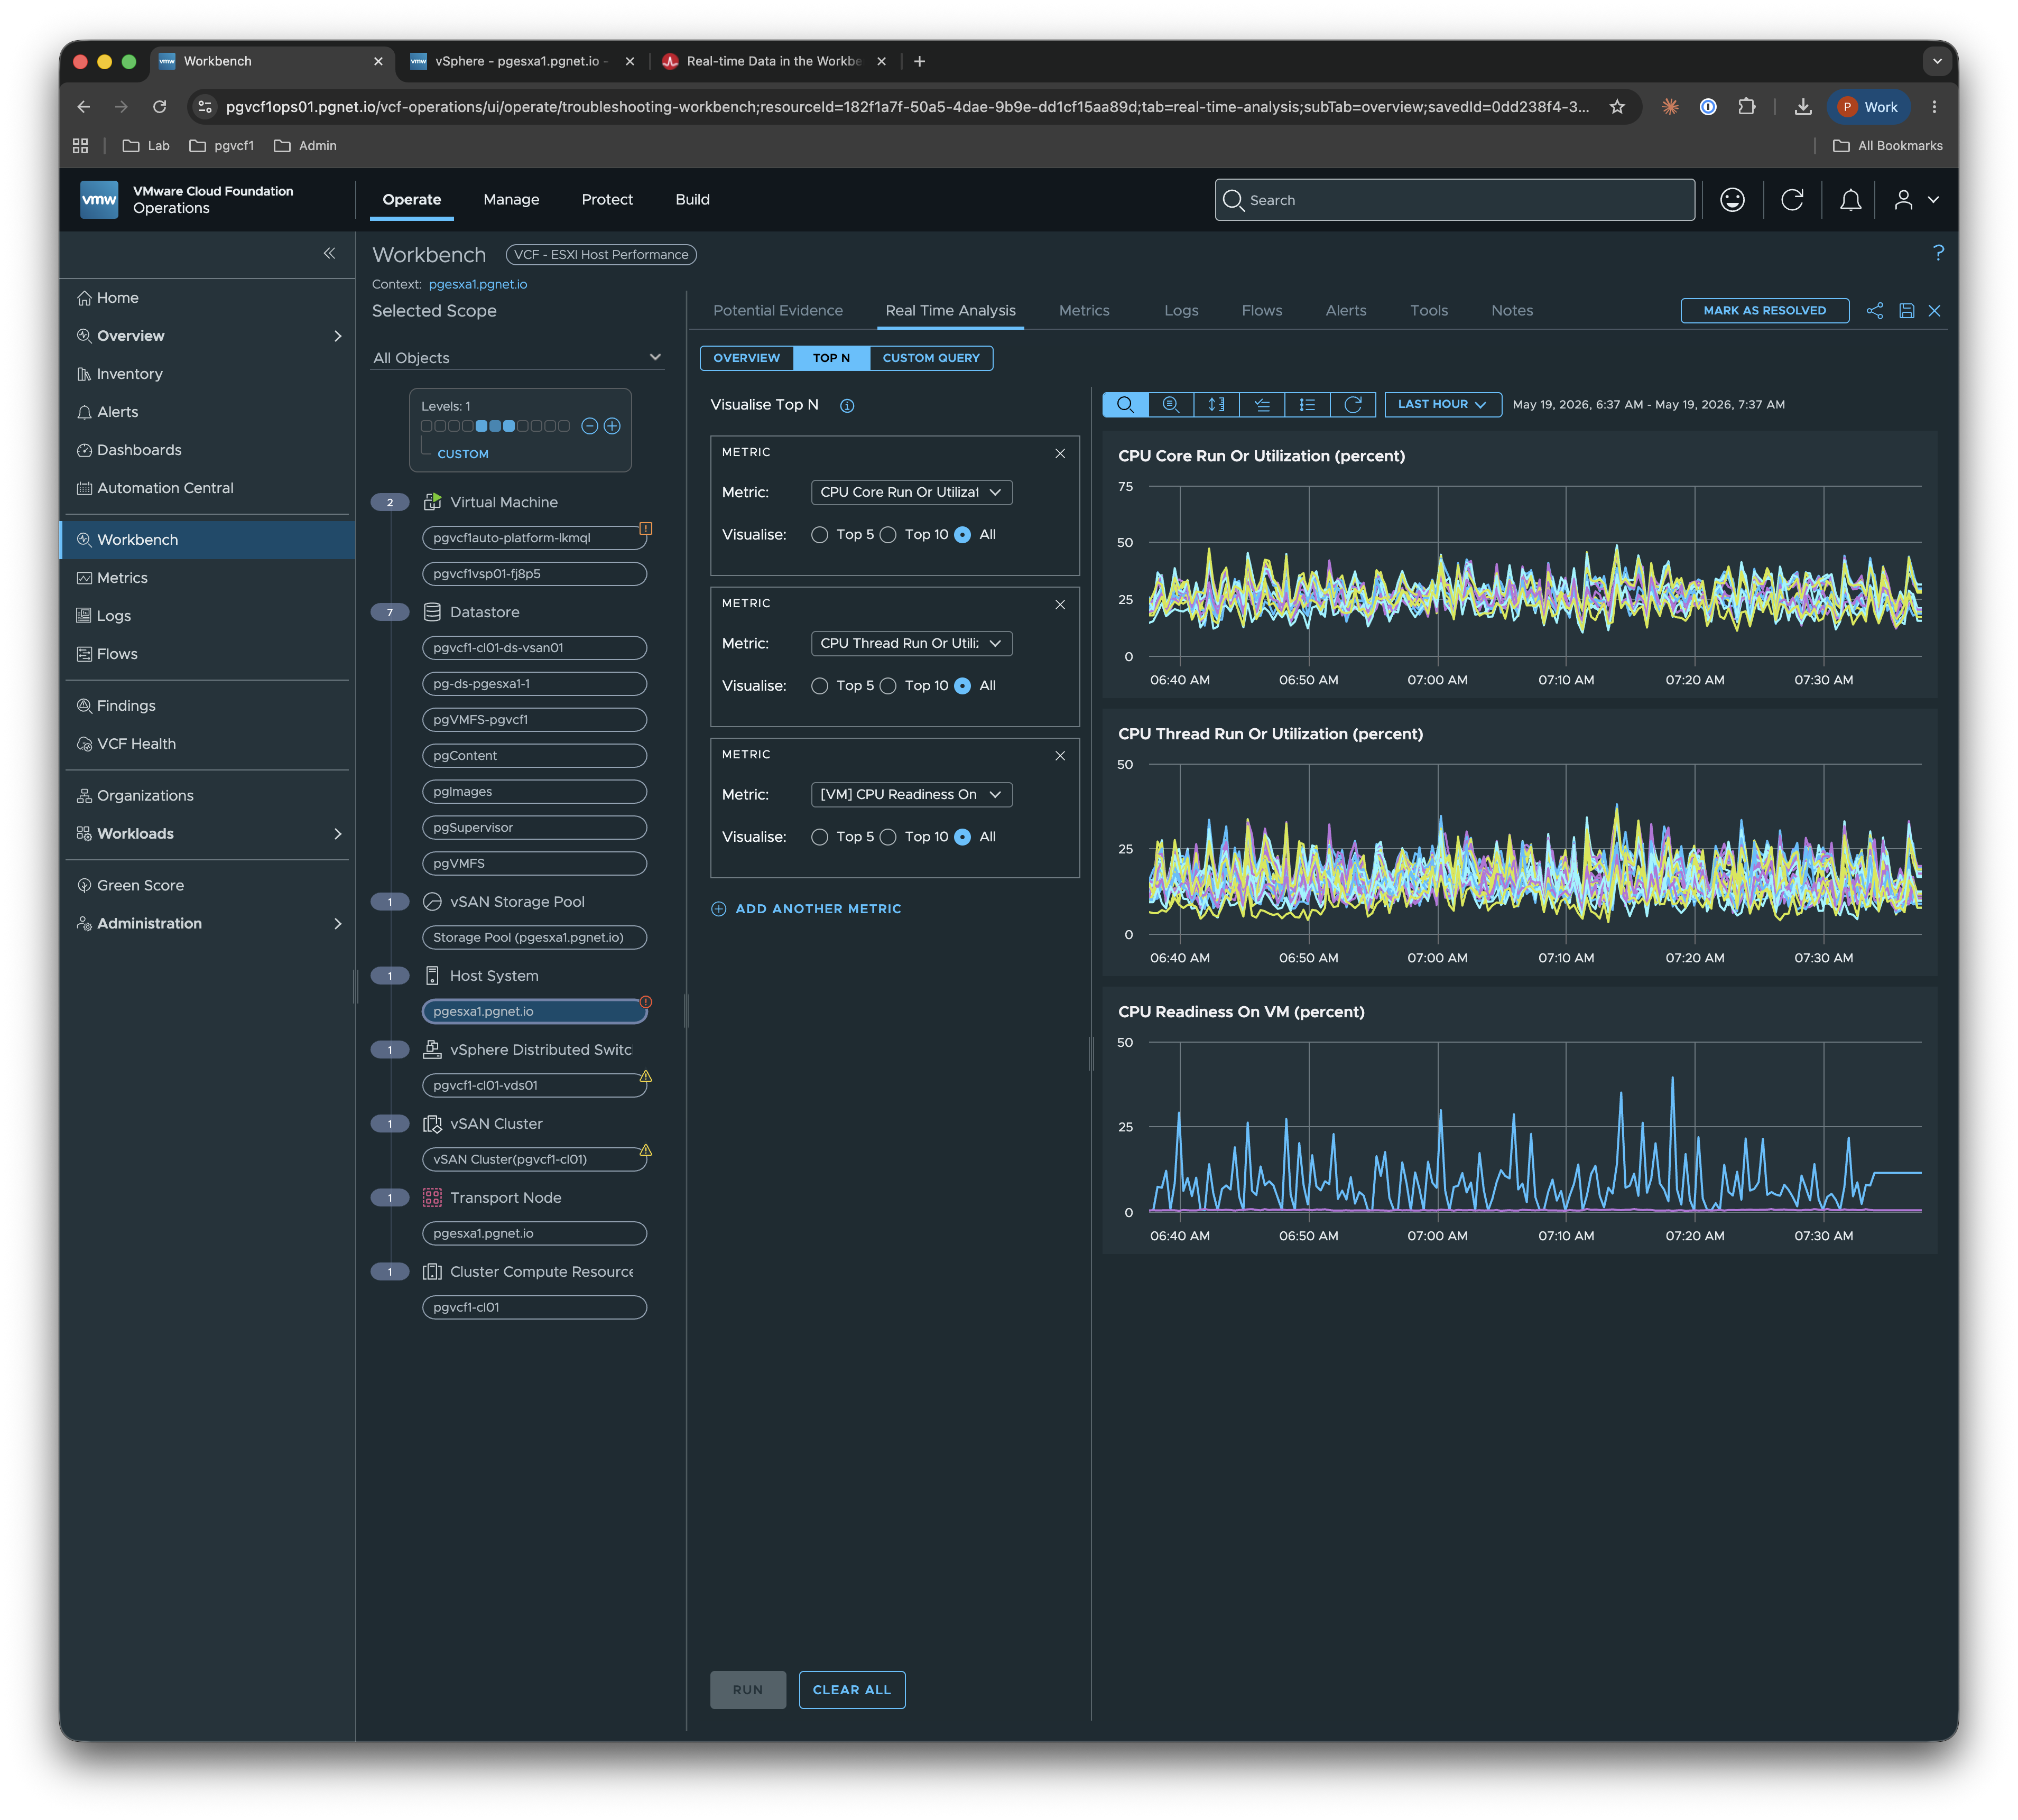Open the Manage top menu
The height and width of the screenshot is (1820, 2018).
[x=511, y=200]
